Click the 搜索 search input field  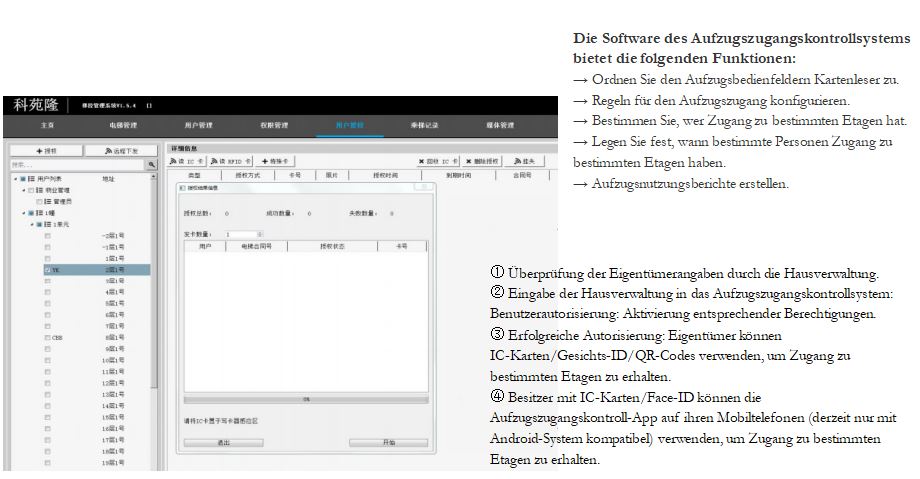[72, 163]
